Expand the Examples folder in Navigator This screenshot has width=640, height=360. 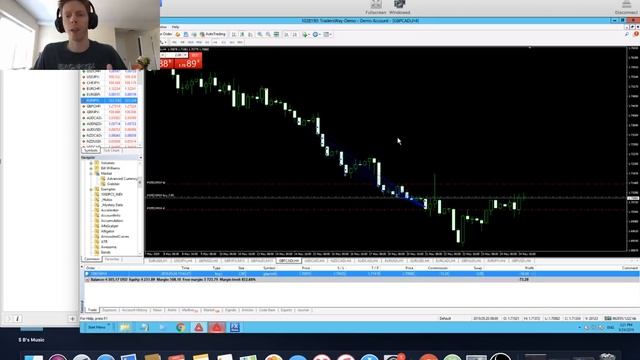pos(91,189)
